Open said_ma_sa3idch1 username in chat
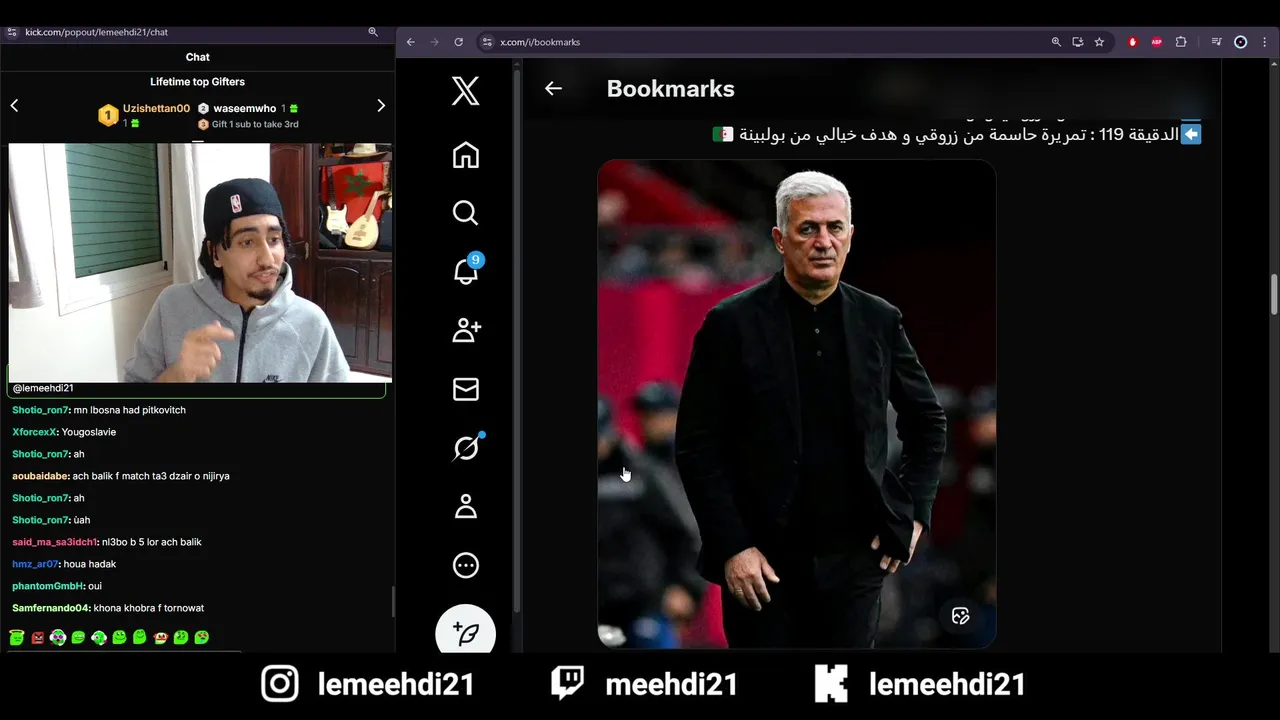 click(54, 542)
